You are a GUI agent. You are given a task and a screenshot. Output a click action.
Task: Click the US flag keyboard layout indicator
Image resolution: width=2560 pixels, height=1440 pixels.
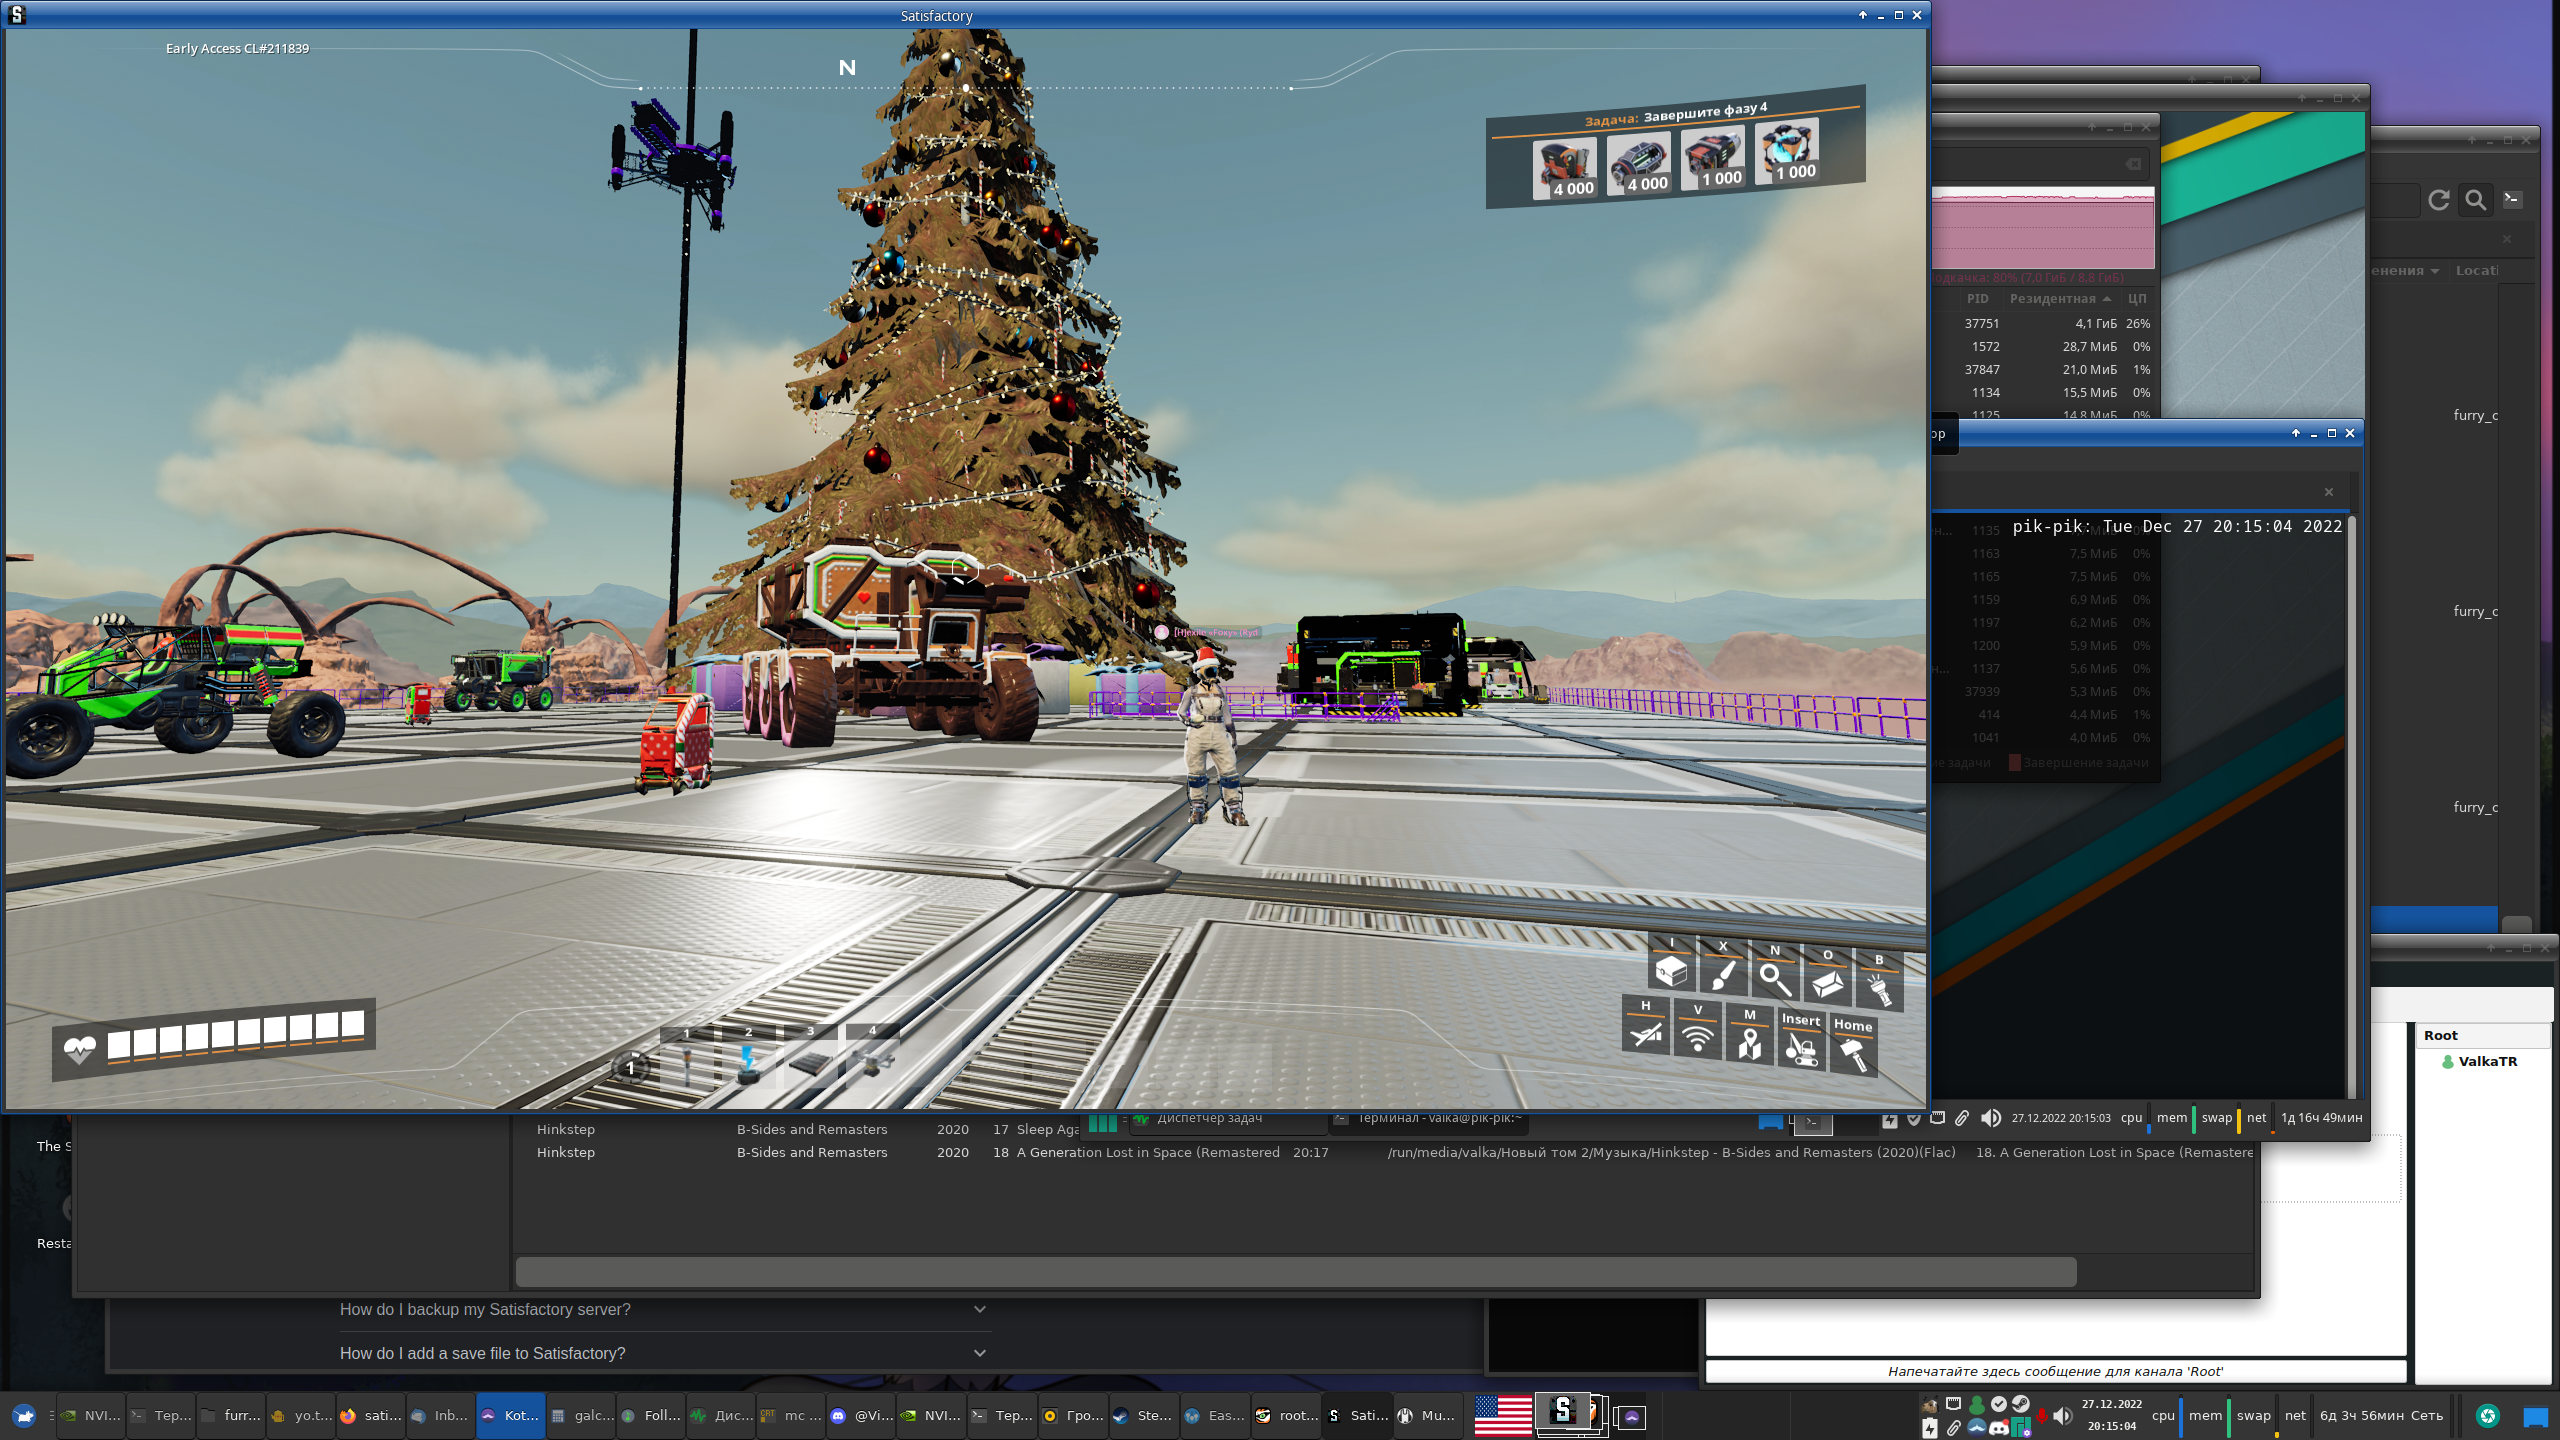tap(1503, 1416)
